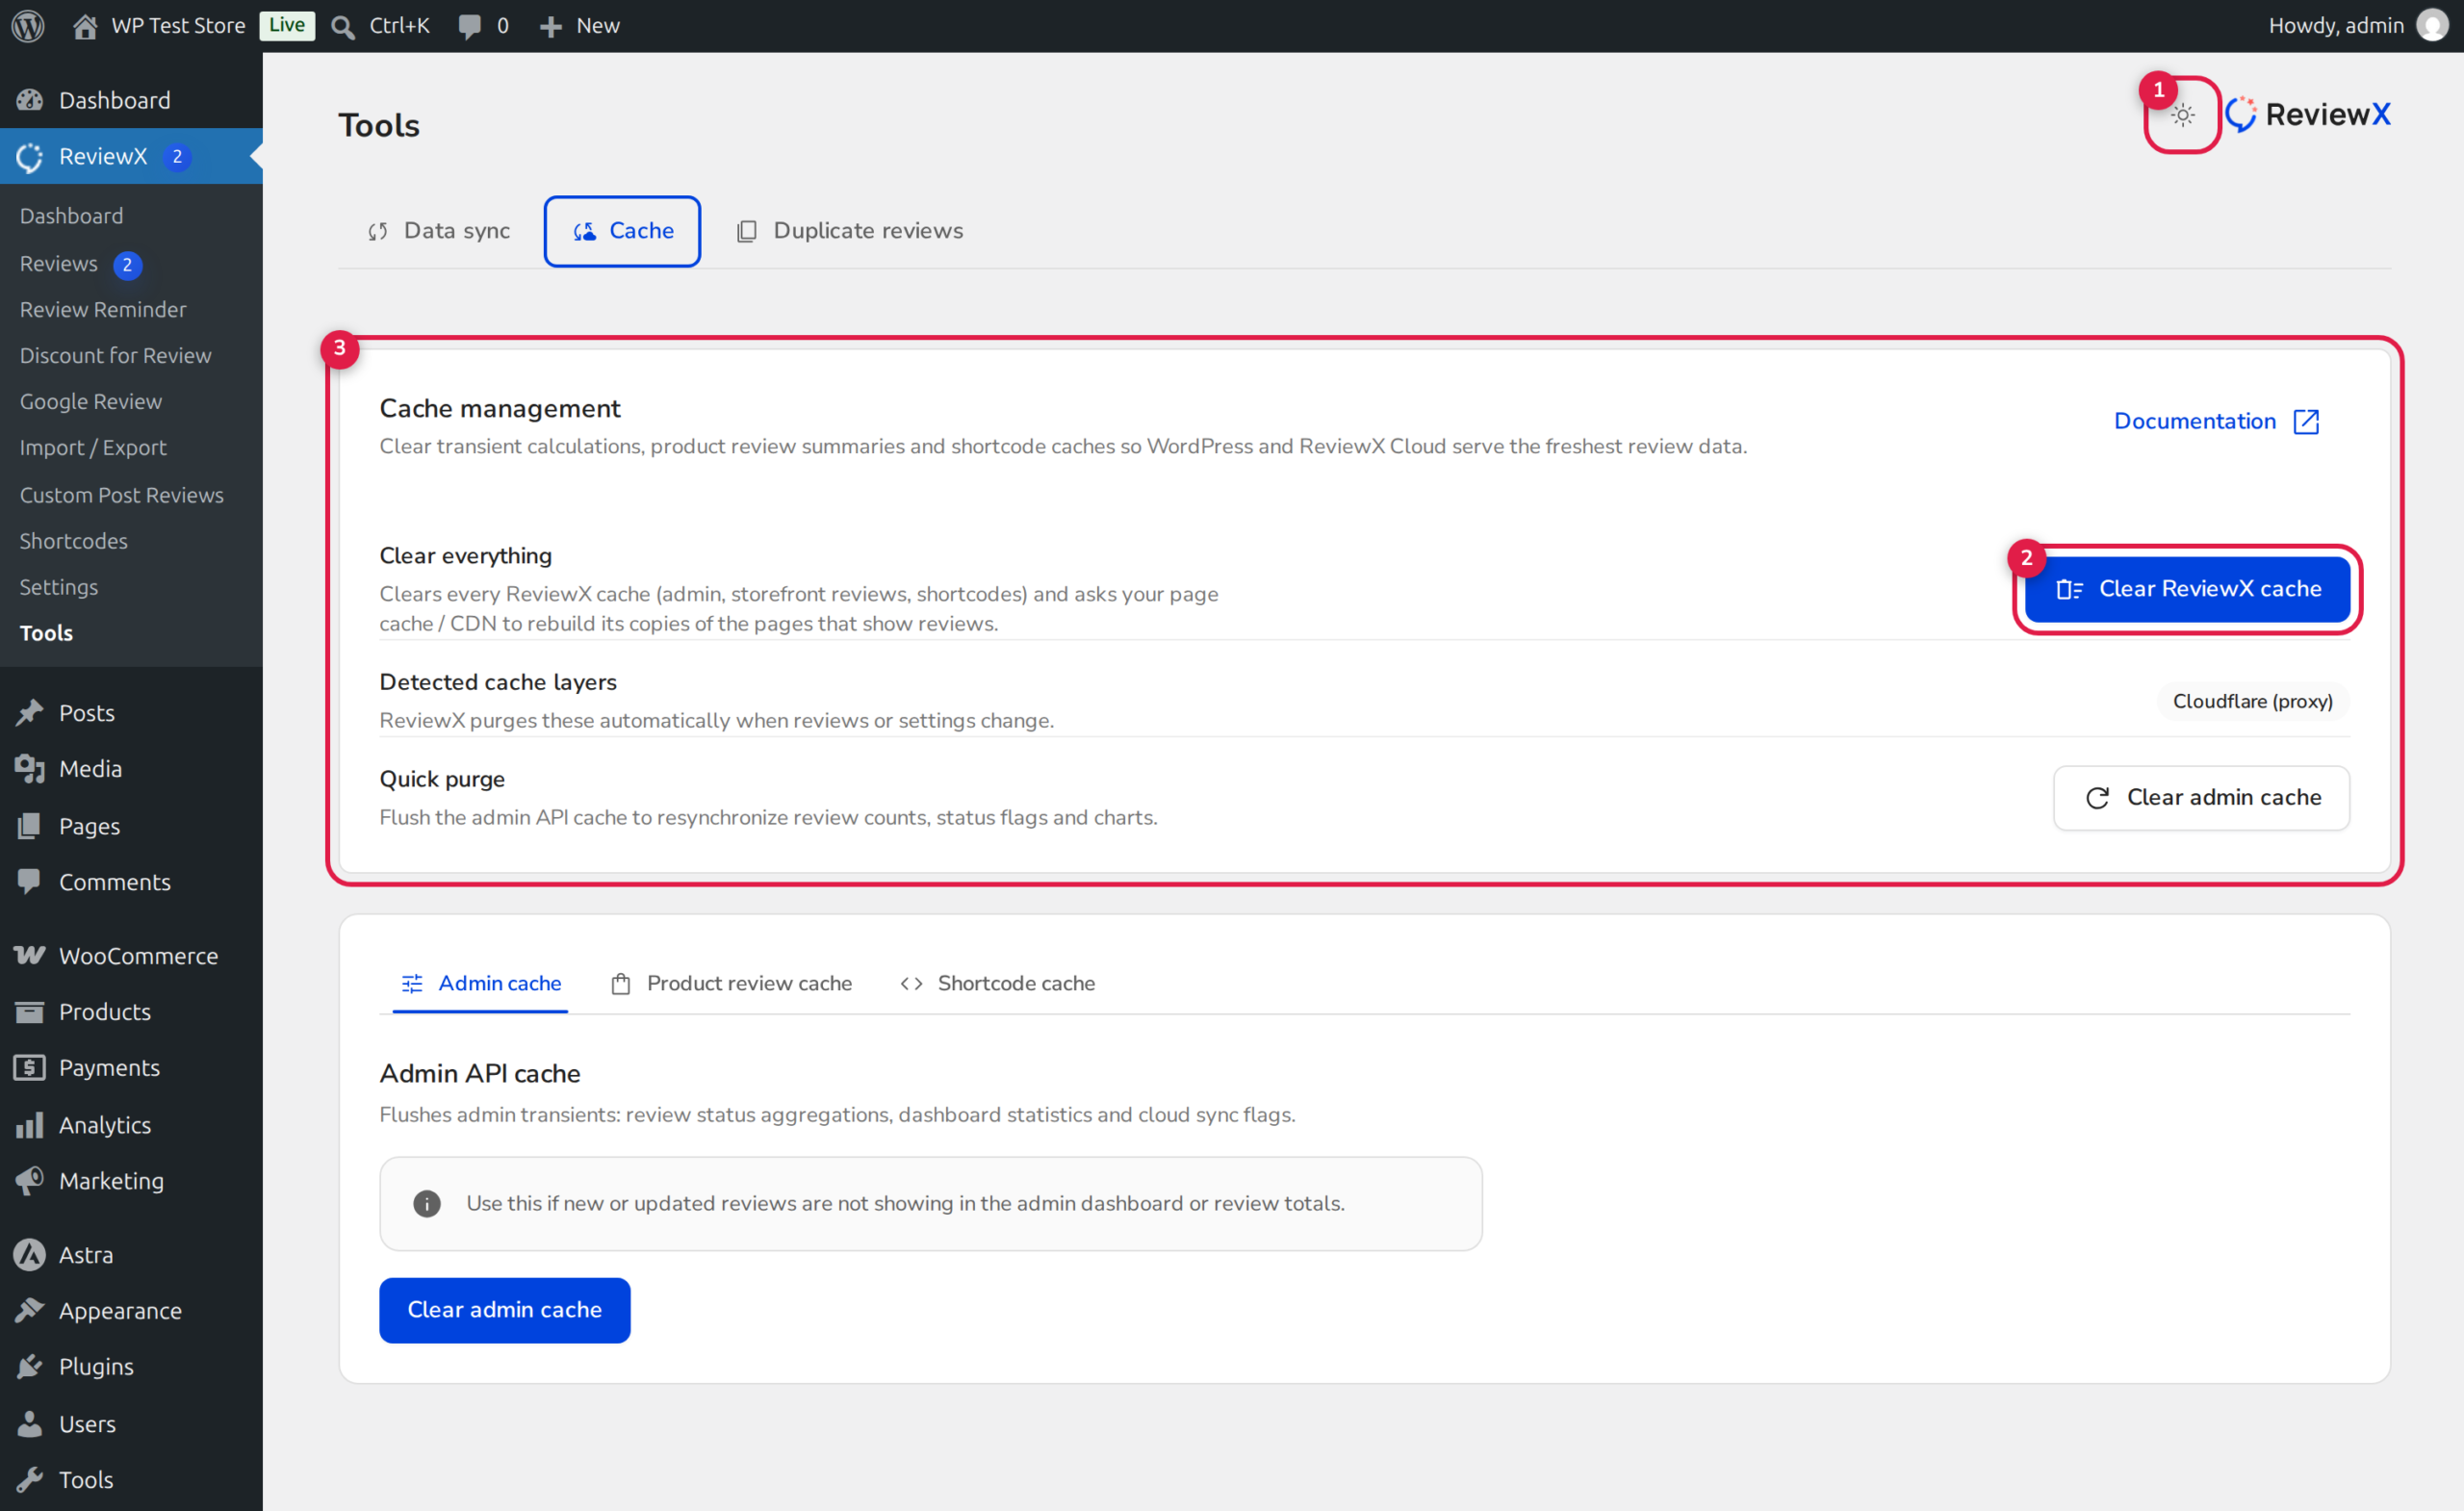Open the comments bubble icon in admin bar
The width and height of the screenshot is (2464, 1511).
coord(469,26)
